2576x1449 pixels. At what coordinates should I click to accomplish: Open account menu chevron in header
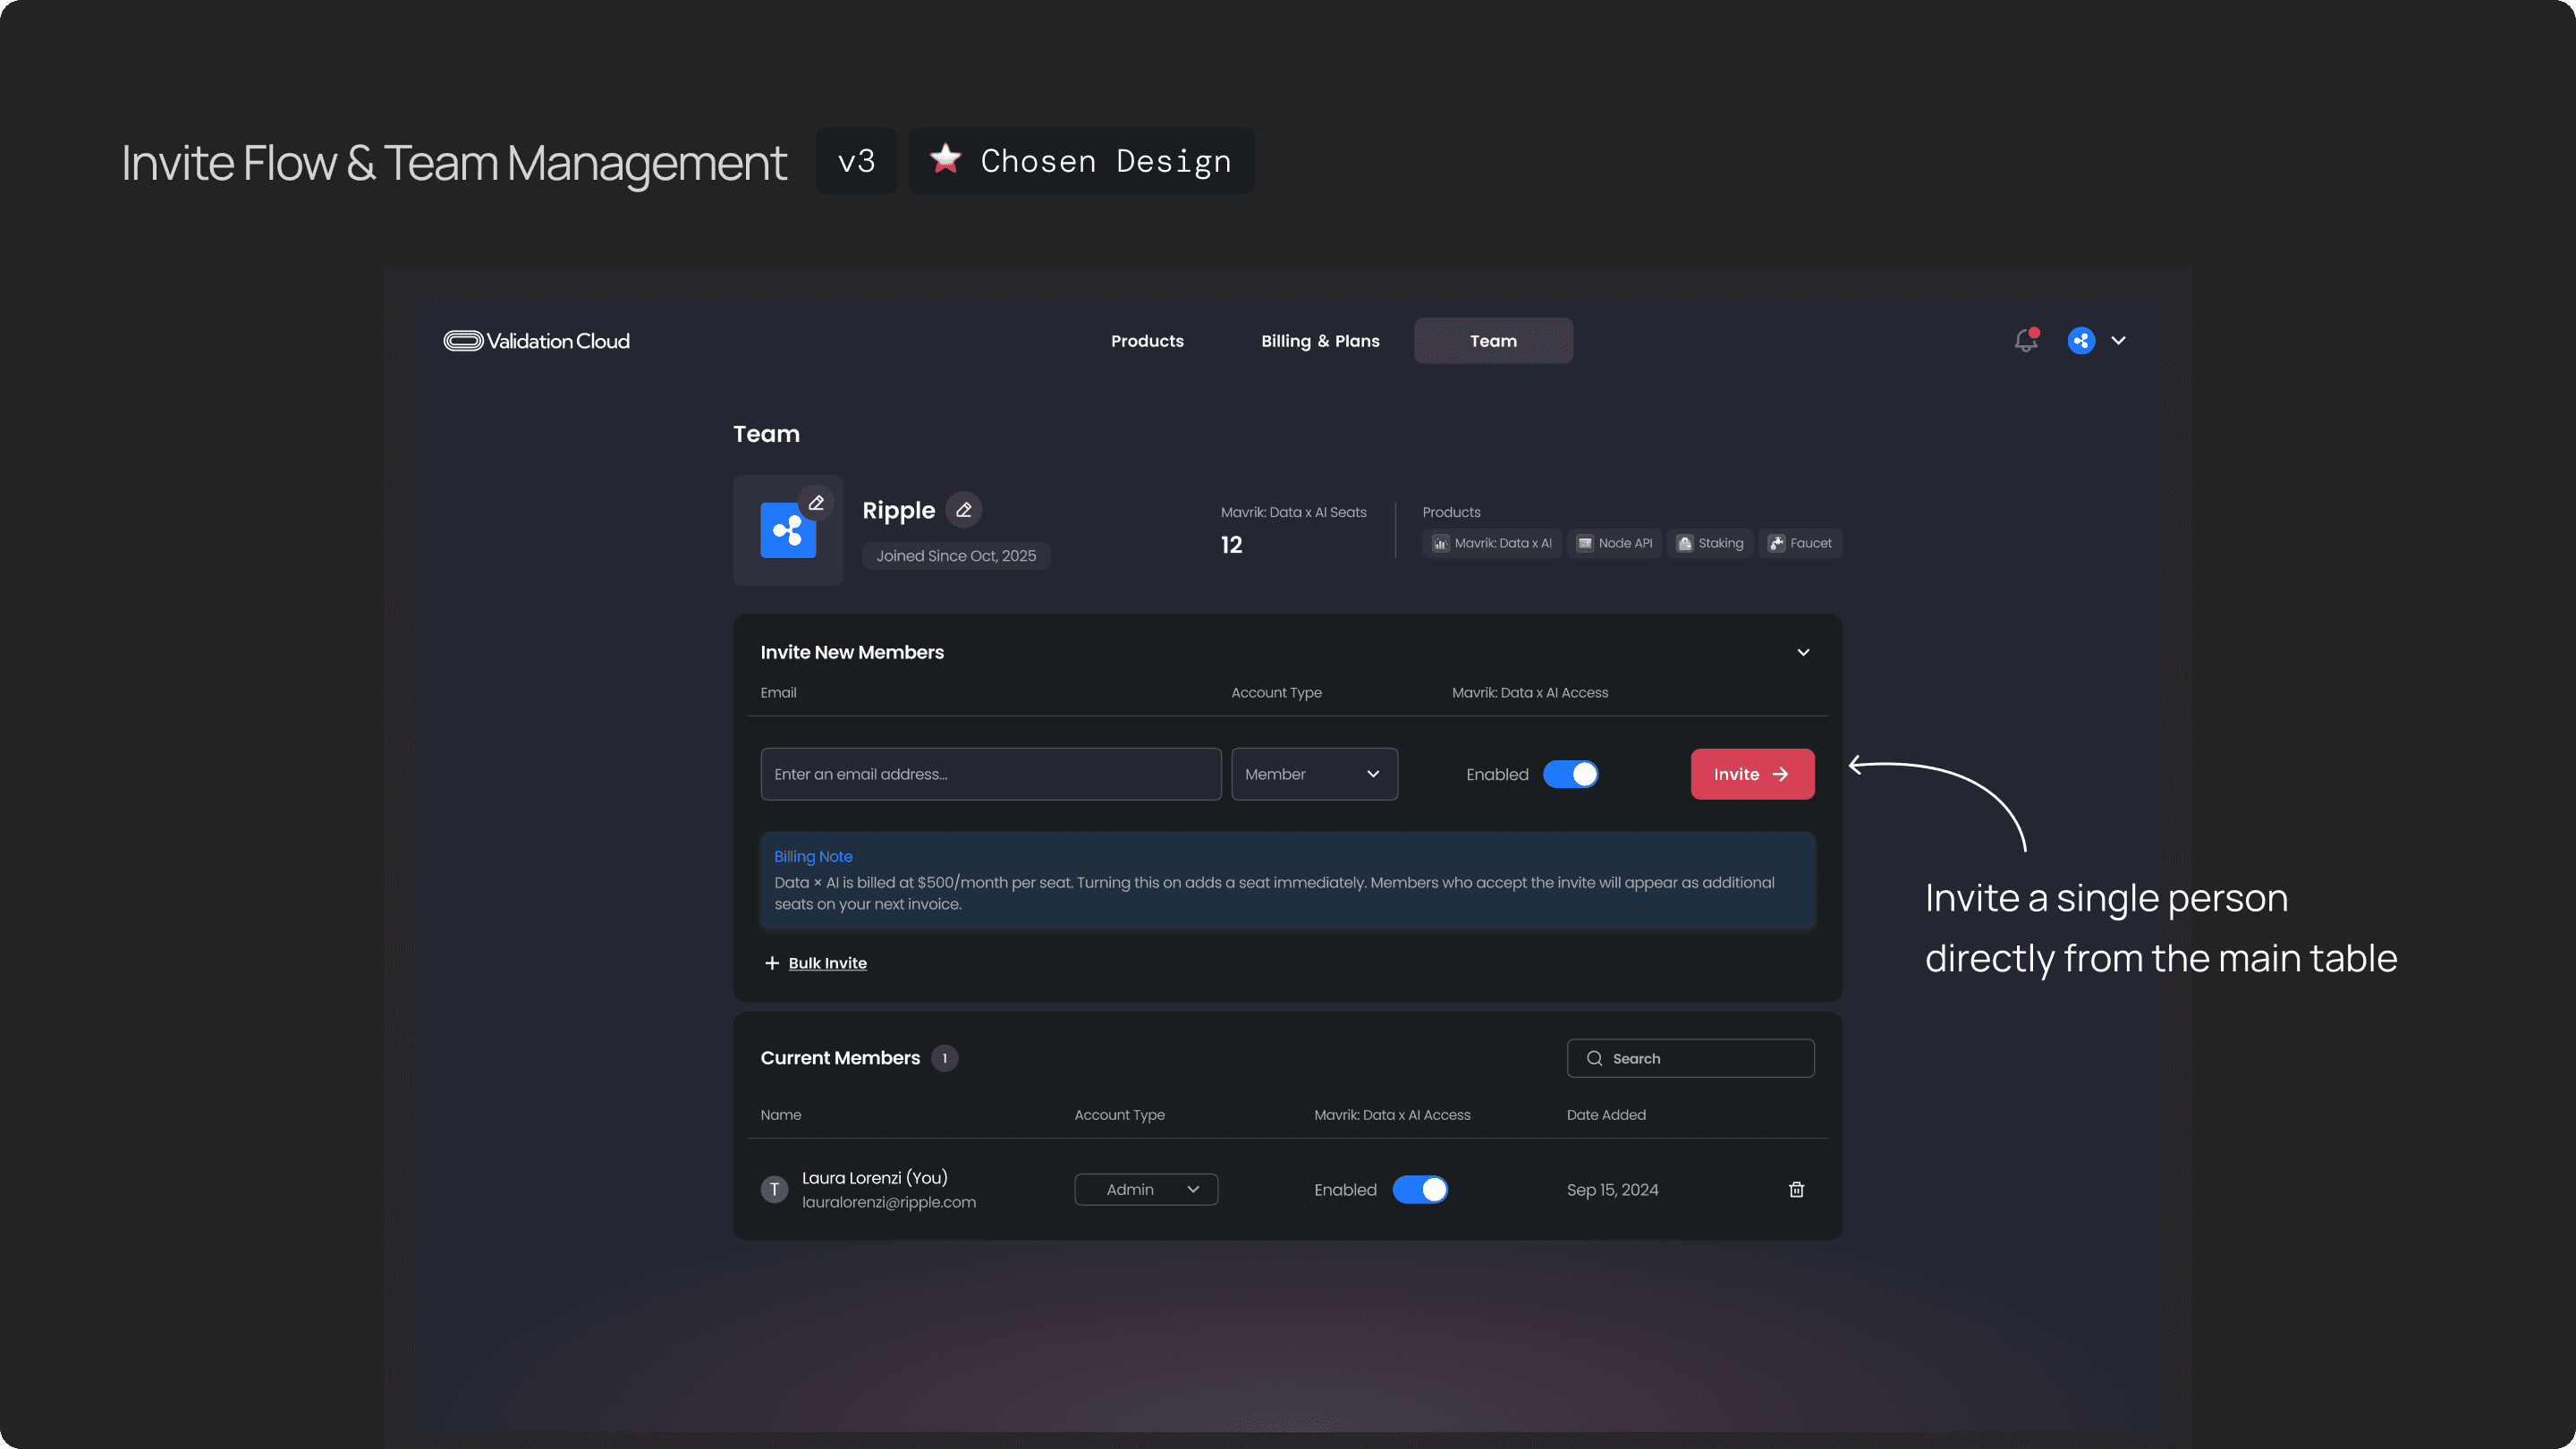point(2118,341)
